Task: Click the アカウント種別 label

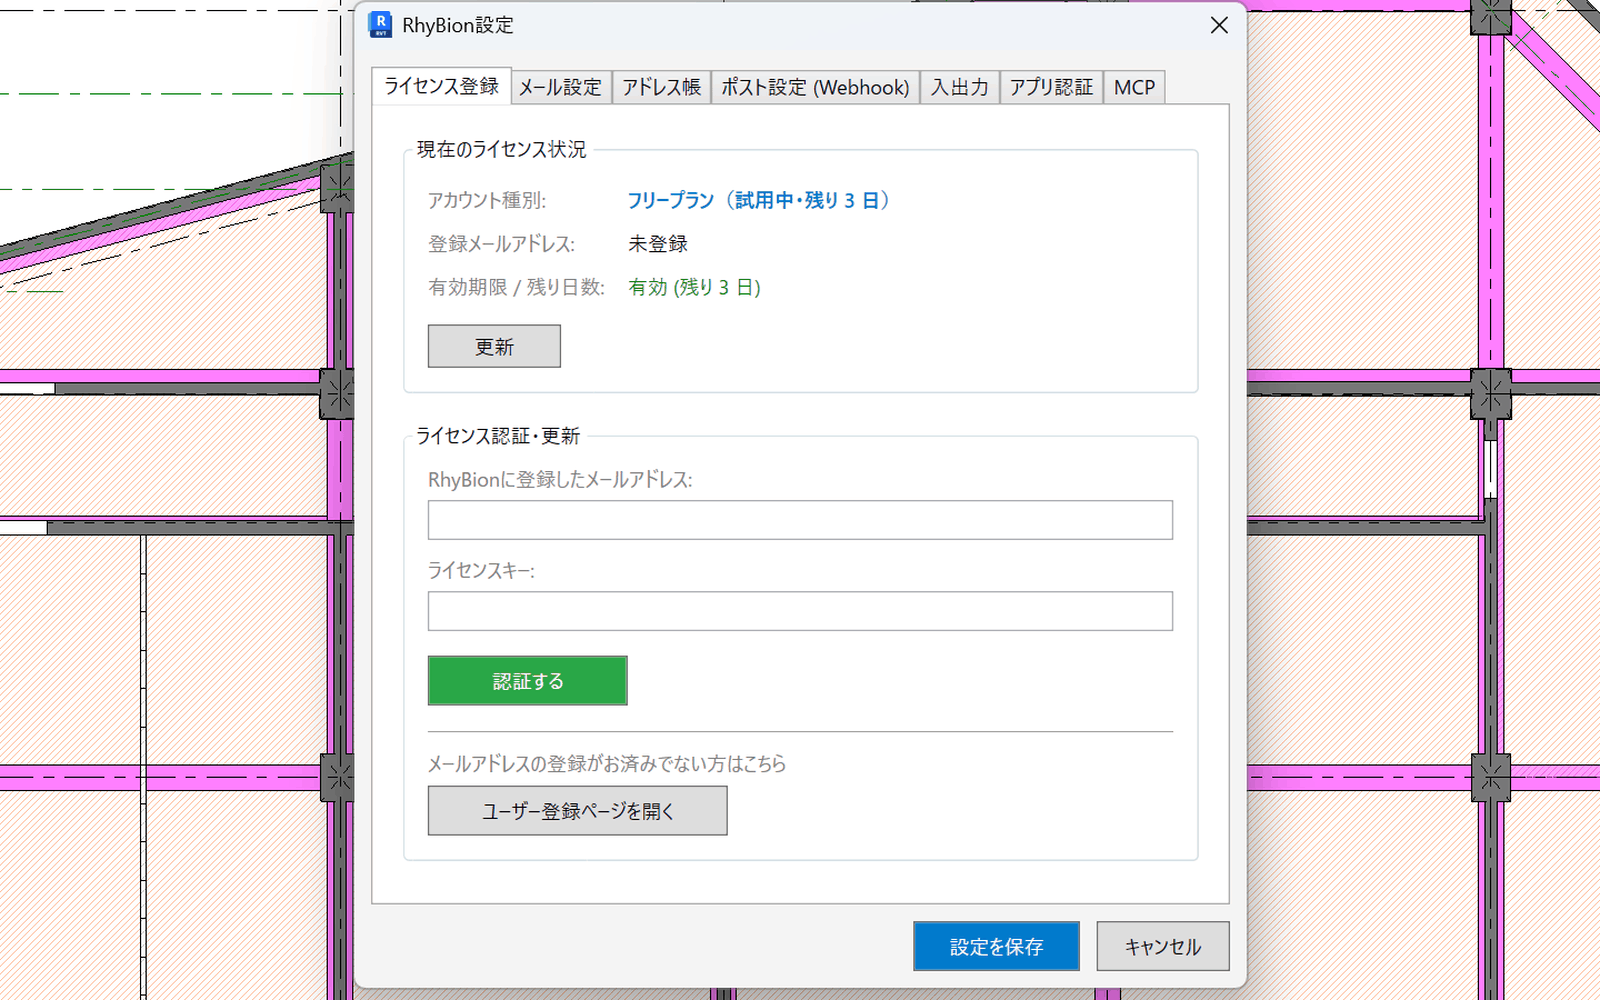Action: click(487, 200)
